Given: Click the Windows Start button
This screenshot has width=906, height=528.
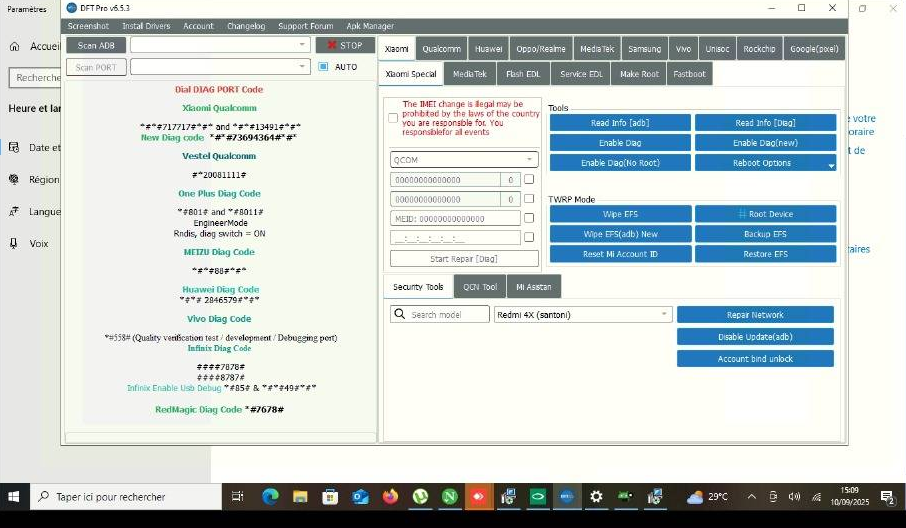Looking at the screenshot, I should (x=14, y=496).
